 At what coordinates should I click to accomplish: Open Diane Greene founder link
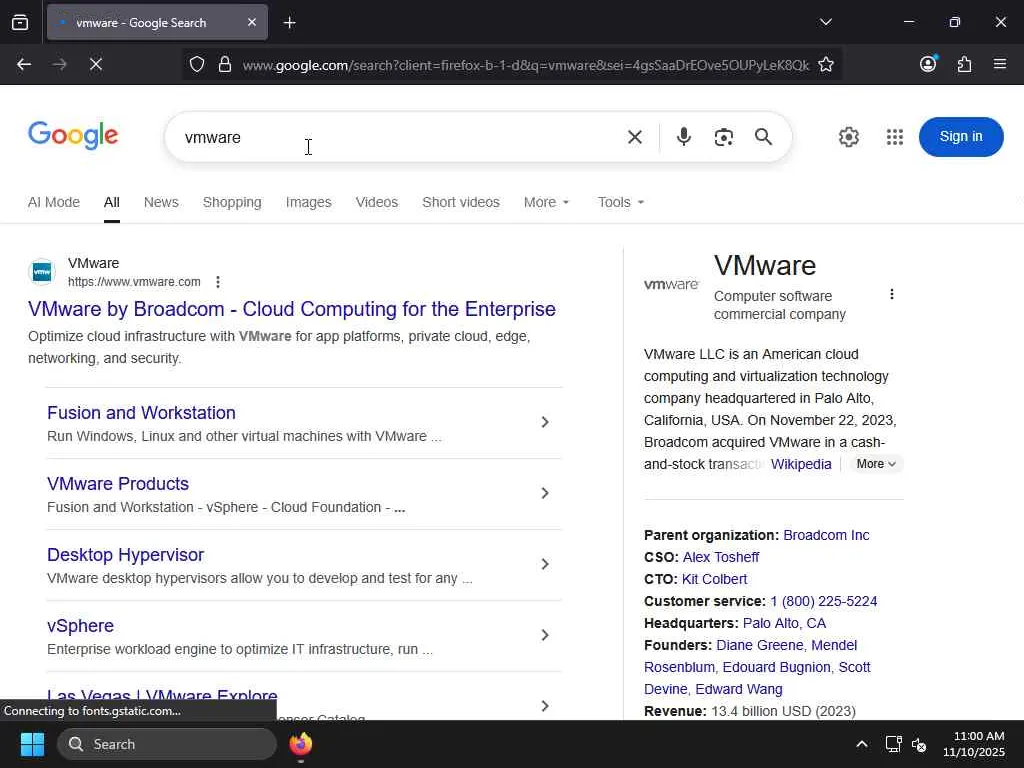point(760,645)
